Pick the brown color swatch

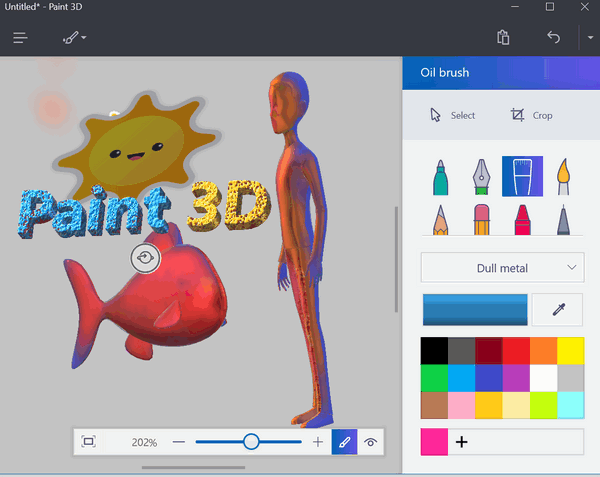pos(434,405)
